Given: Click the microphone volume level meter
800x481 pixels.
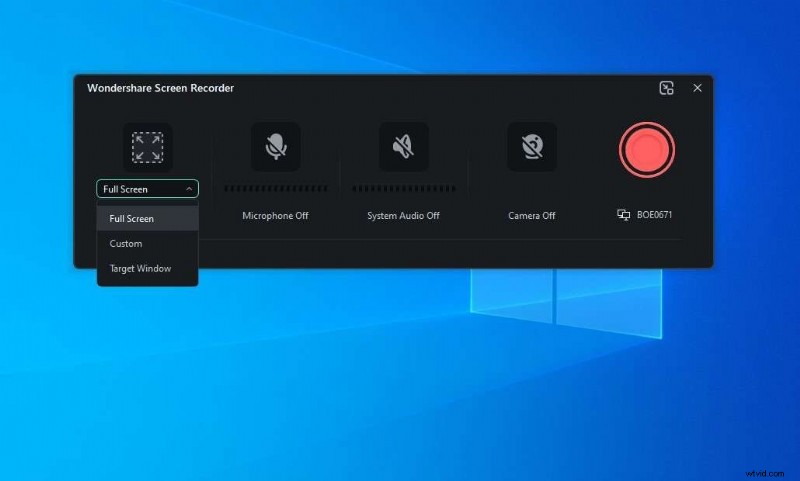Looking at the screenshot, I should tap(275, 188).
